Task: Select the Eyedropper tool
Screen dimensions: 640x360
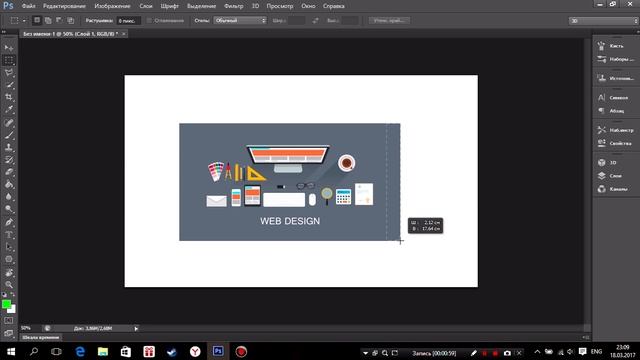Action: click(x=9, y=109)
